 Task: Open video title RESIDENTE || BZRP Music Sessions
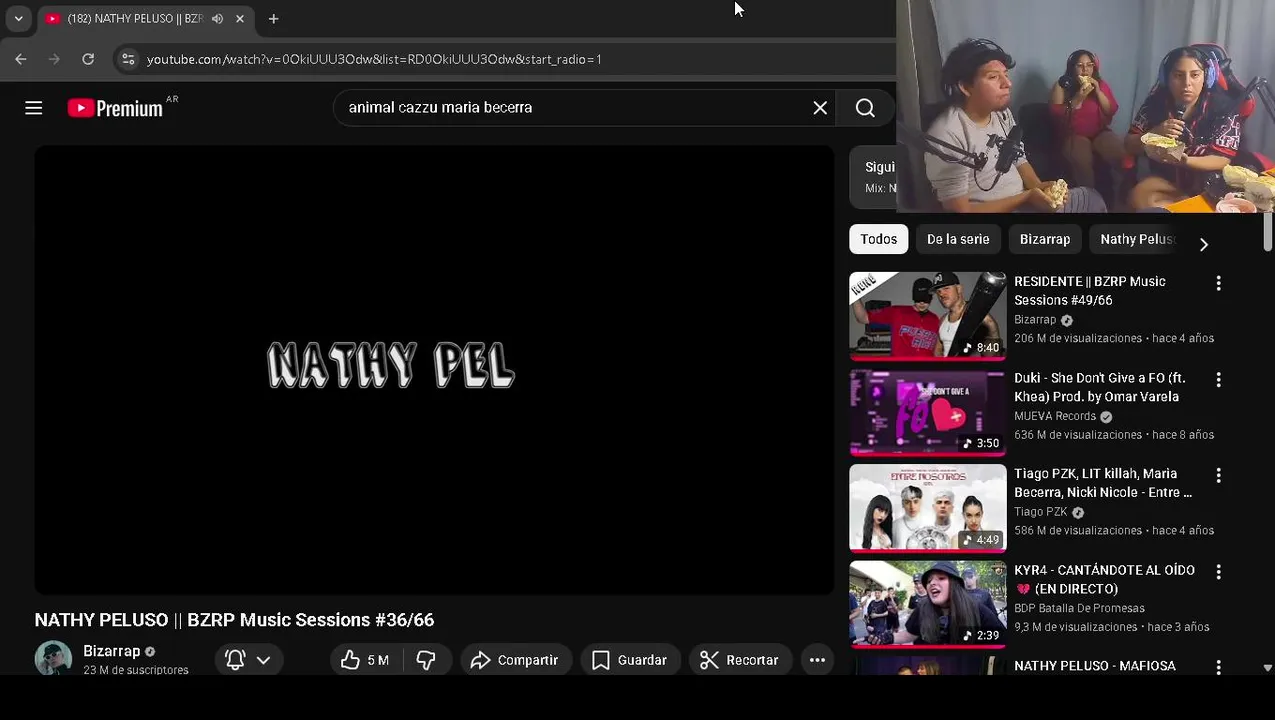click(1090, 291)
